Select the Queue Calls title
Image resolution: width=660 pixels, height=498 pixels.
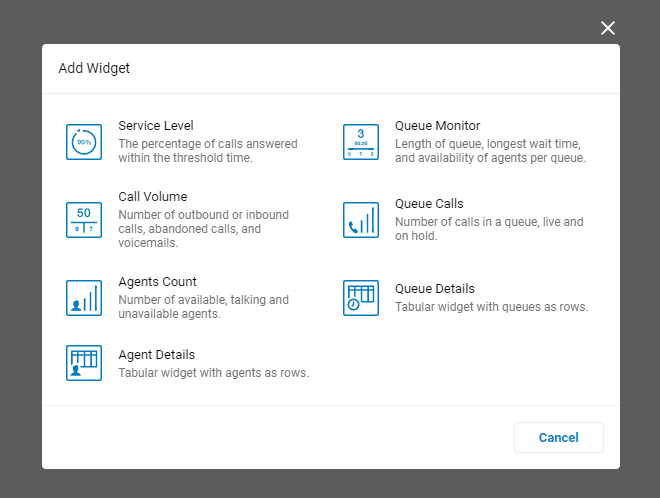429,204
